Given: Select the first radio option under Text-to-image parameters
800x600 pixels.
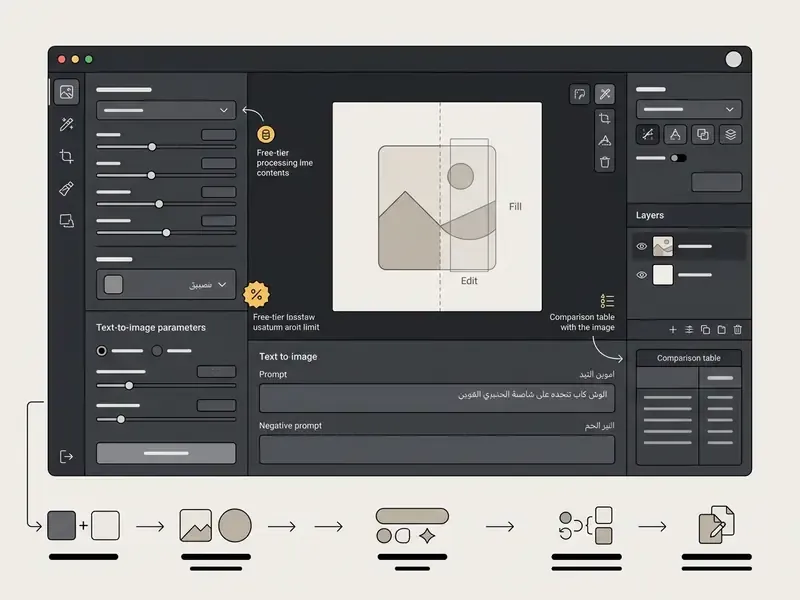Looking at the screenshot, I should pyautogui.click(x=102, y=351).
